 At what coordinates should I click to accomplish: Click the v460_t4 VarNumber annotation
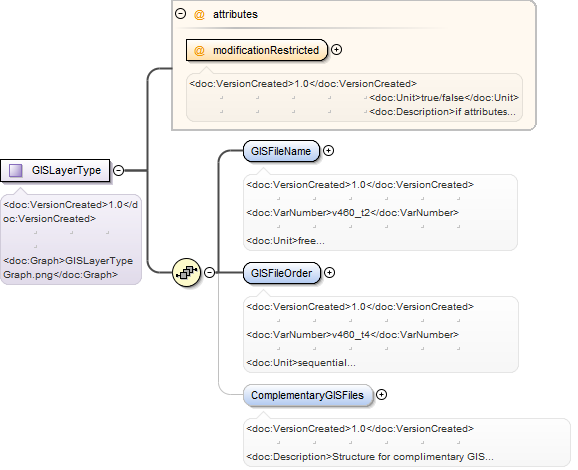(x=352, y=335)
